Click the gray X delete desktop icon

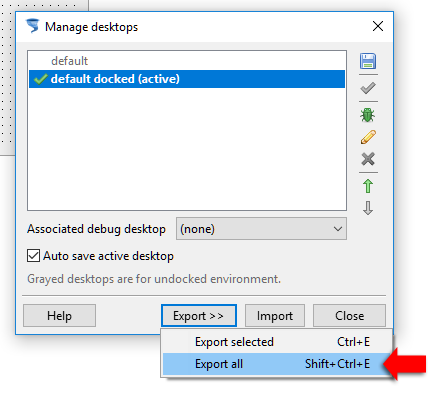tap(368, 159)
